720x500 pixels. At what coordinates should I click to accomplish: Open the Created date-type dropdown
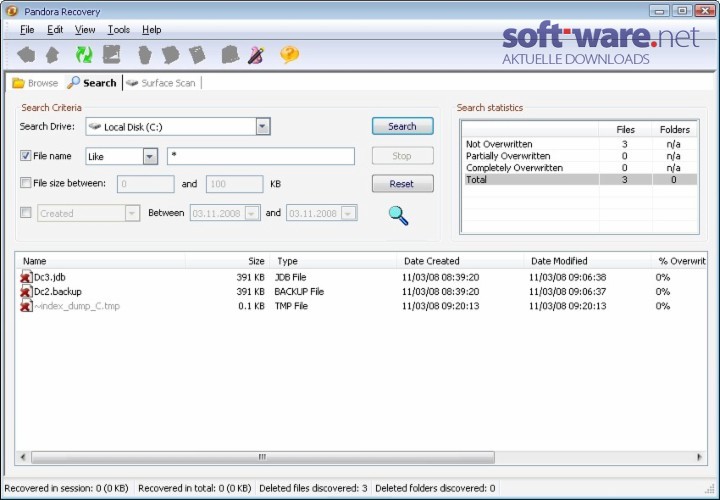[132, 213]
